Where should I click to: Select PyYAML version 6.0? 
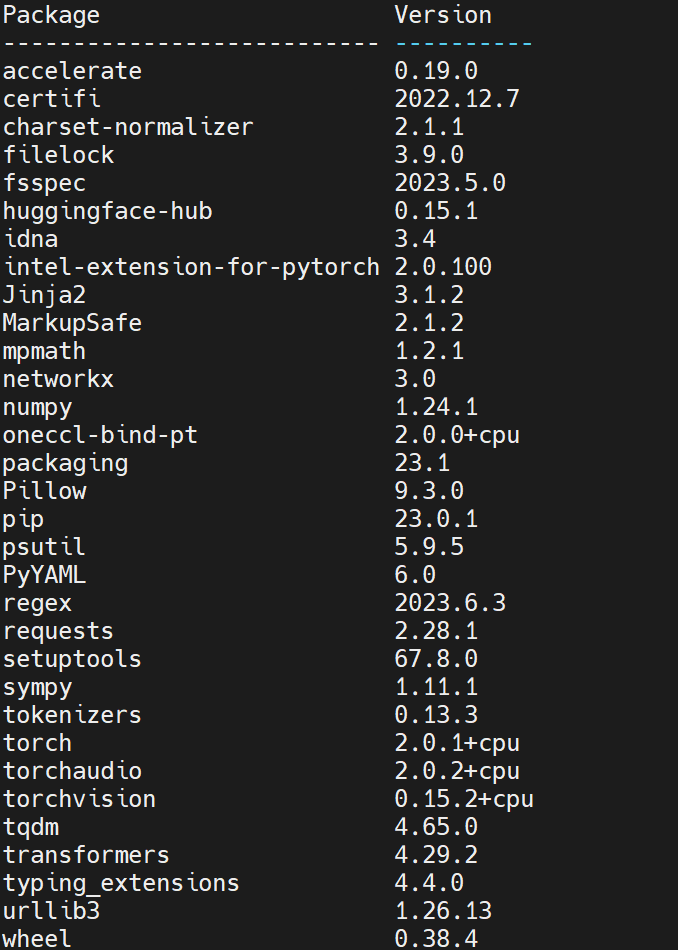coord(415,574)
